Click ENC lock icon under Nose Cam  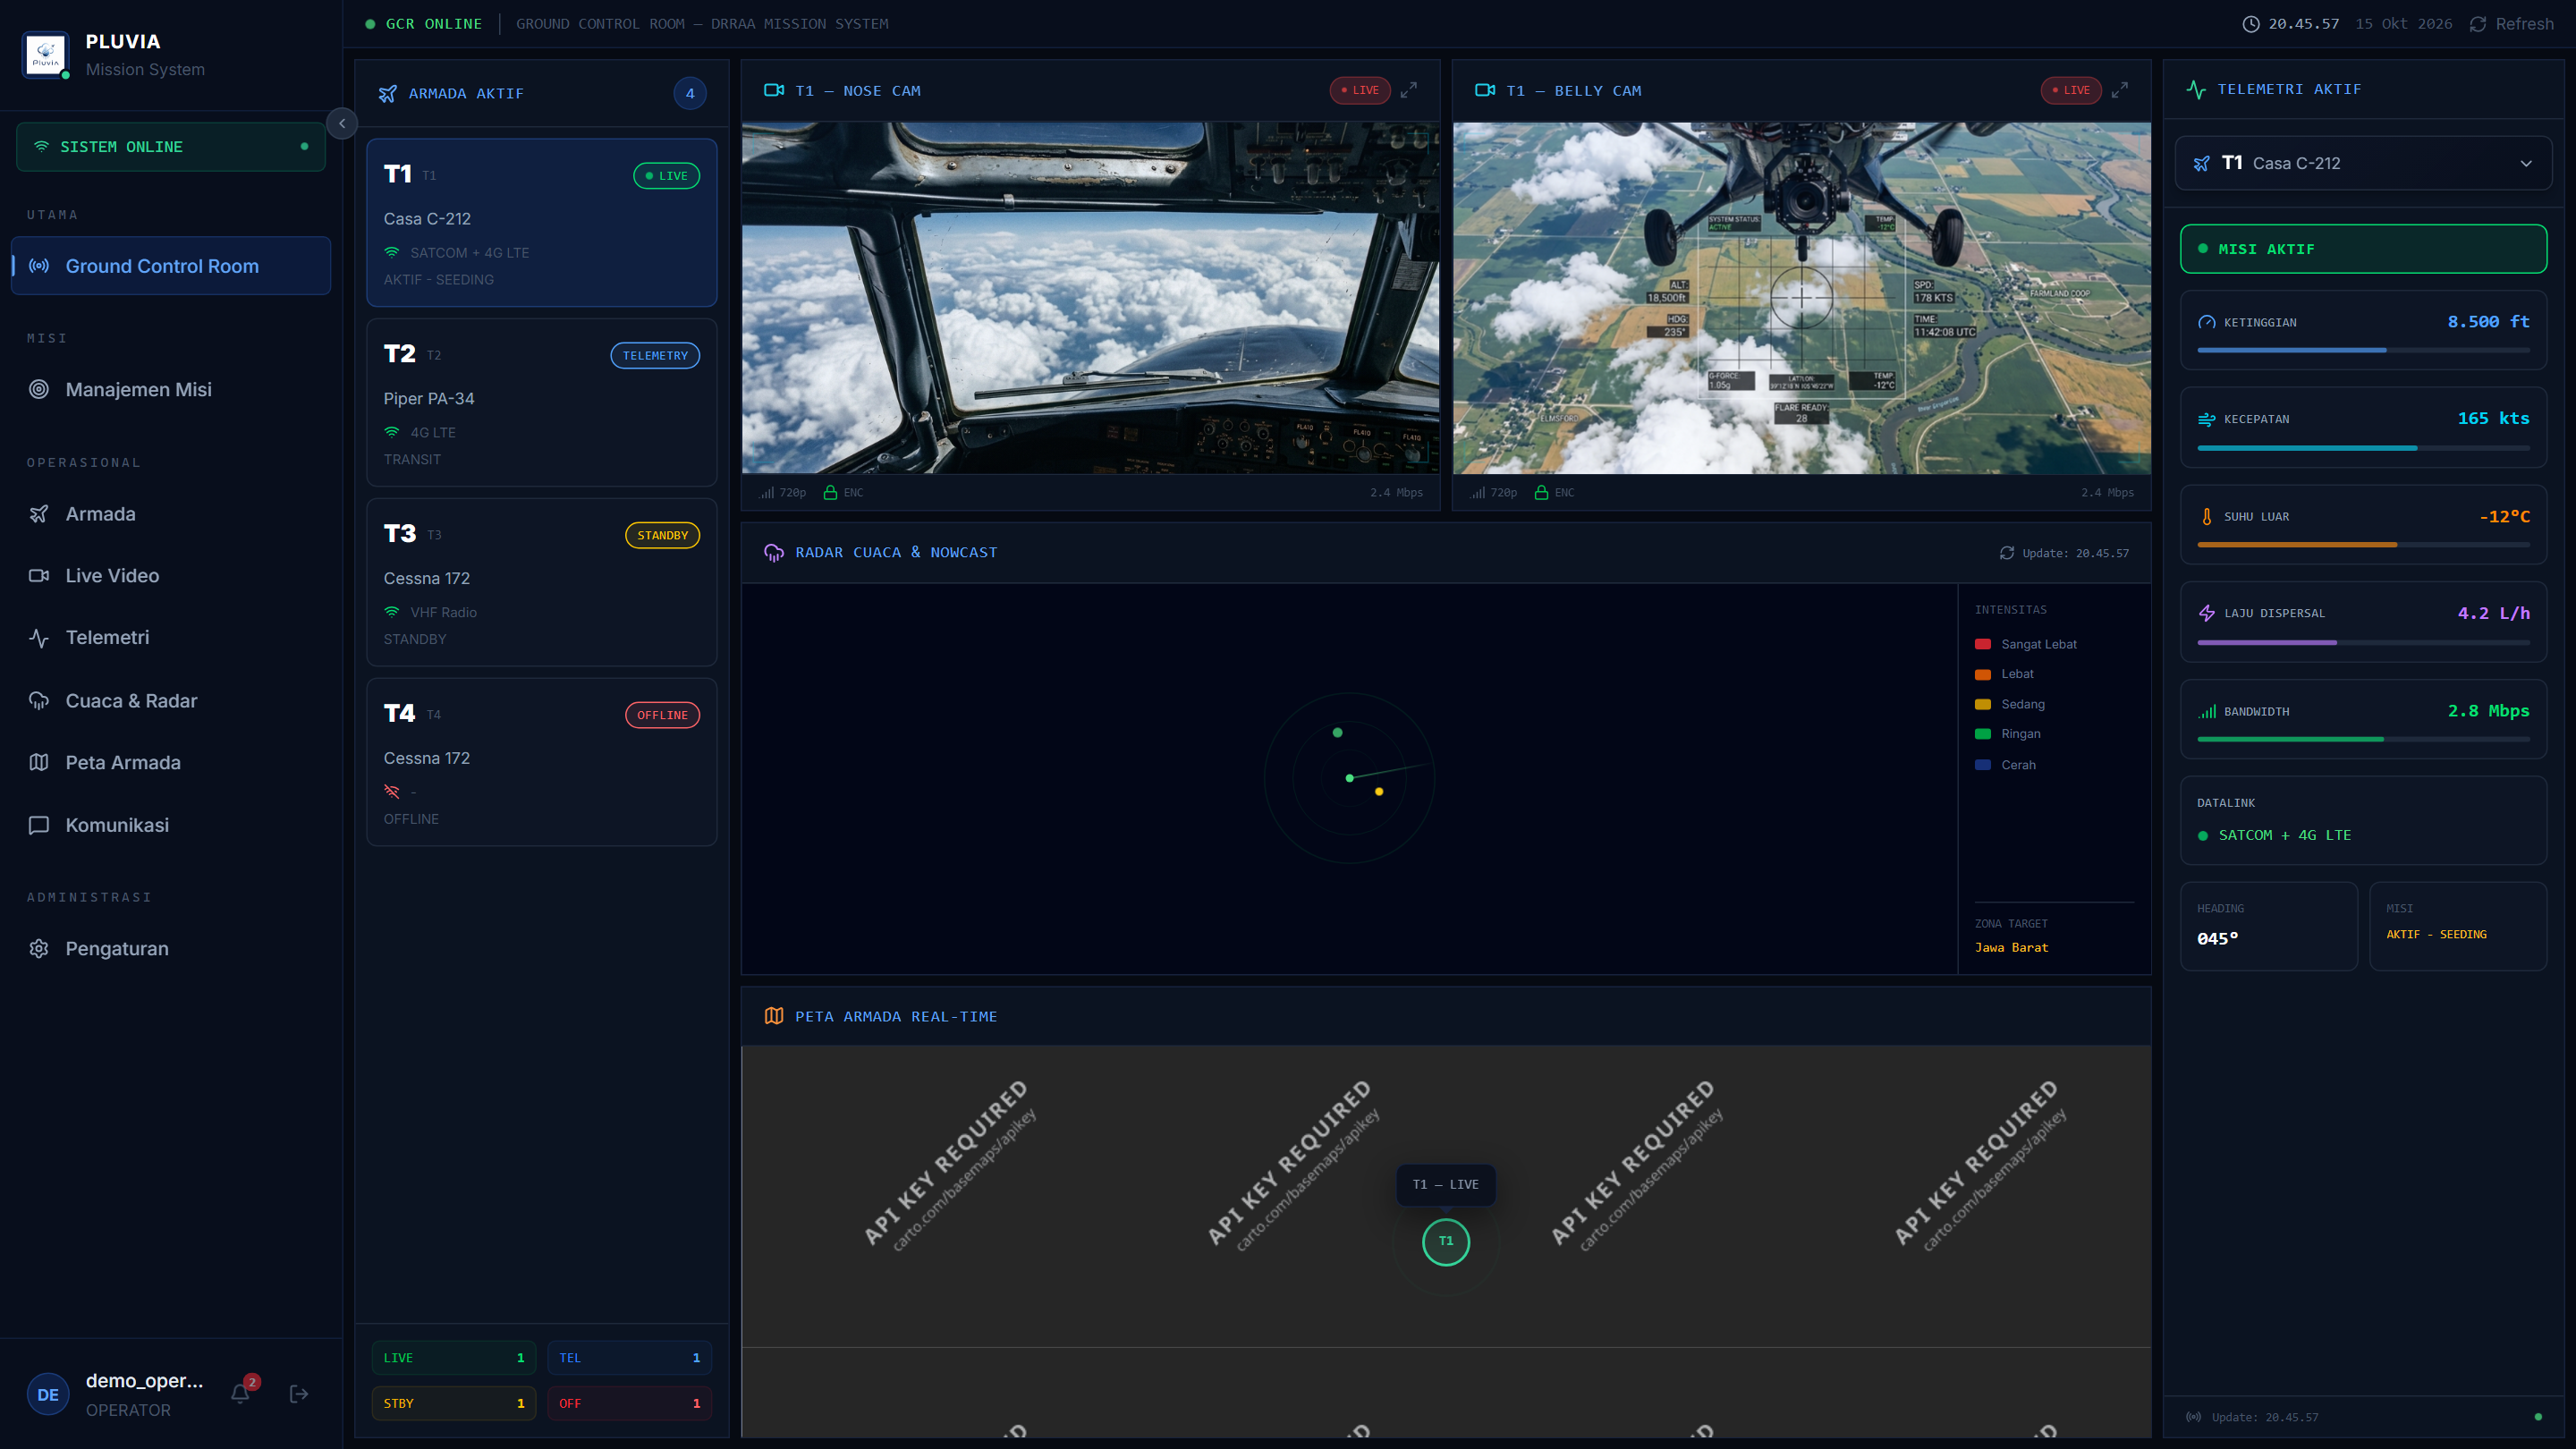pyautogui.click(x=830, y=492)
